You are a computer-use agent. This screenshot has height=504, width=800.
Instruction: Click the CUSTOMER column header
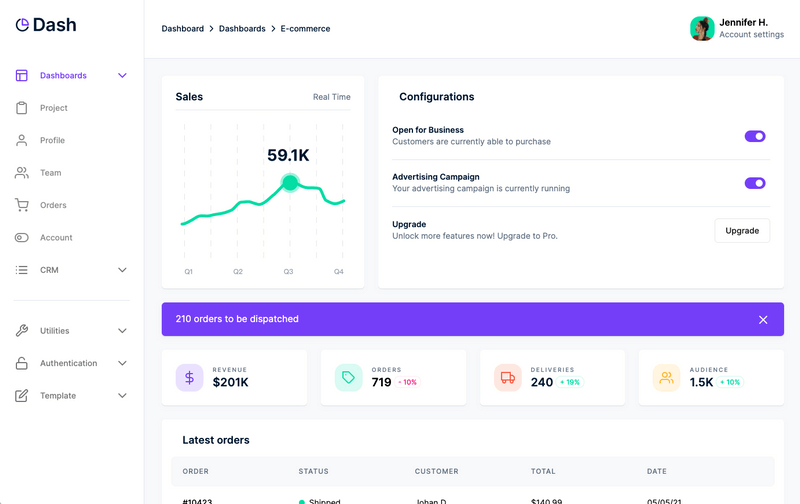point(437,471)
